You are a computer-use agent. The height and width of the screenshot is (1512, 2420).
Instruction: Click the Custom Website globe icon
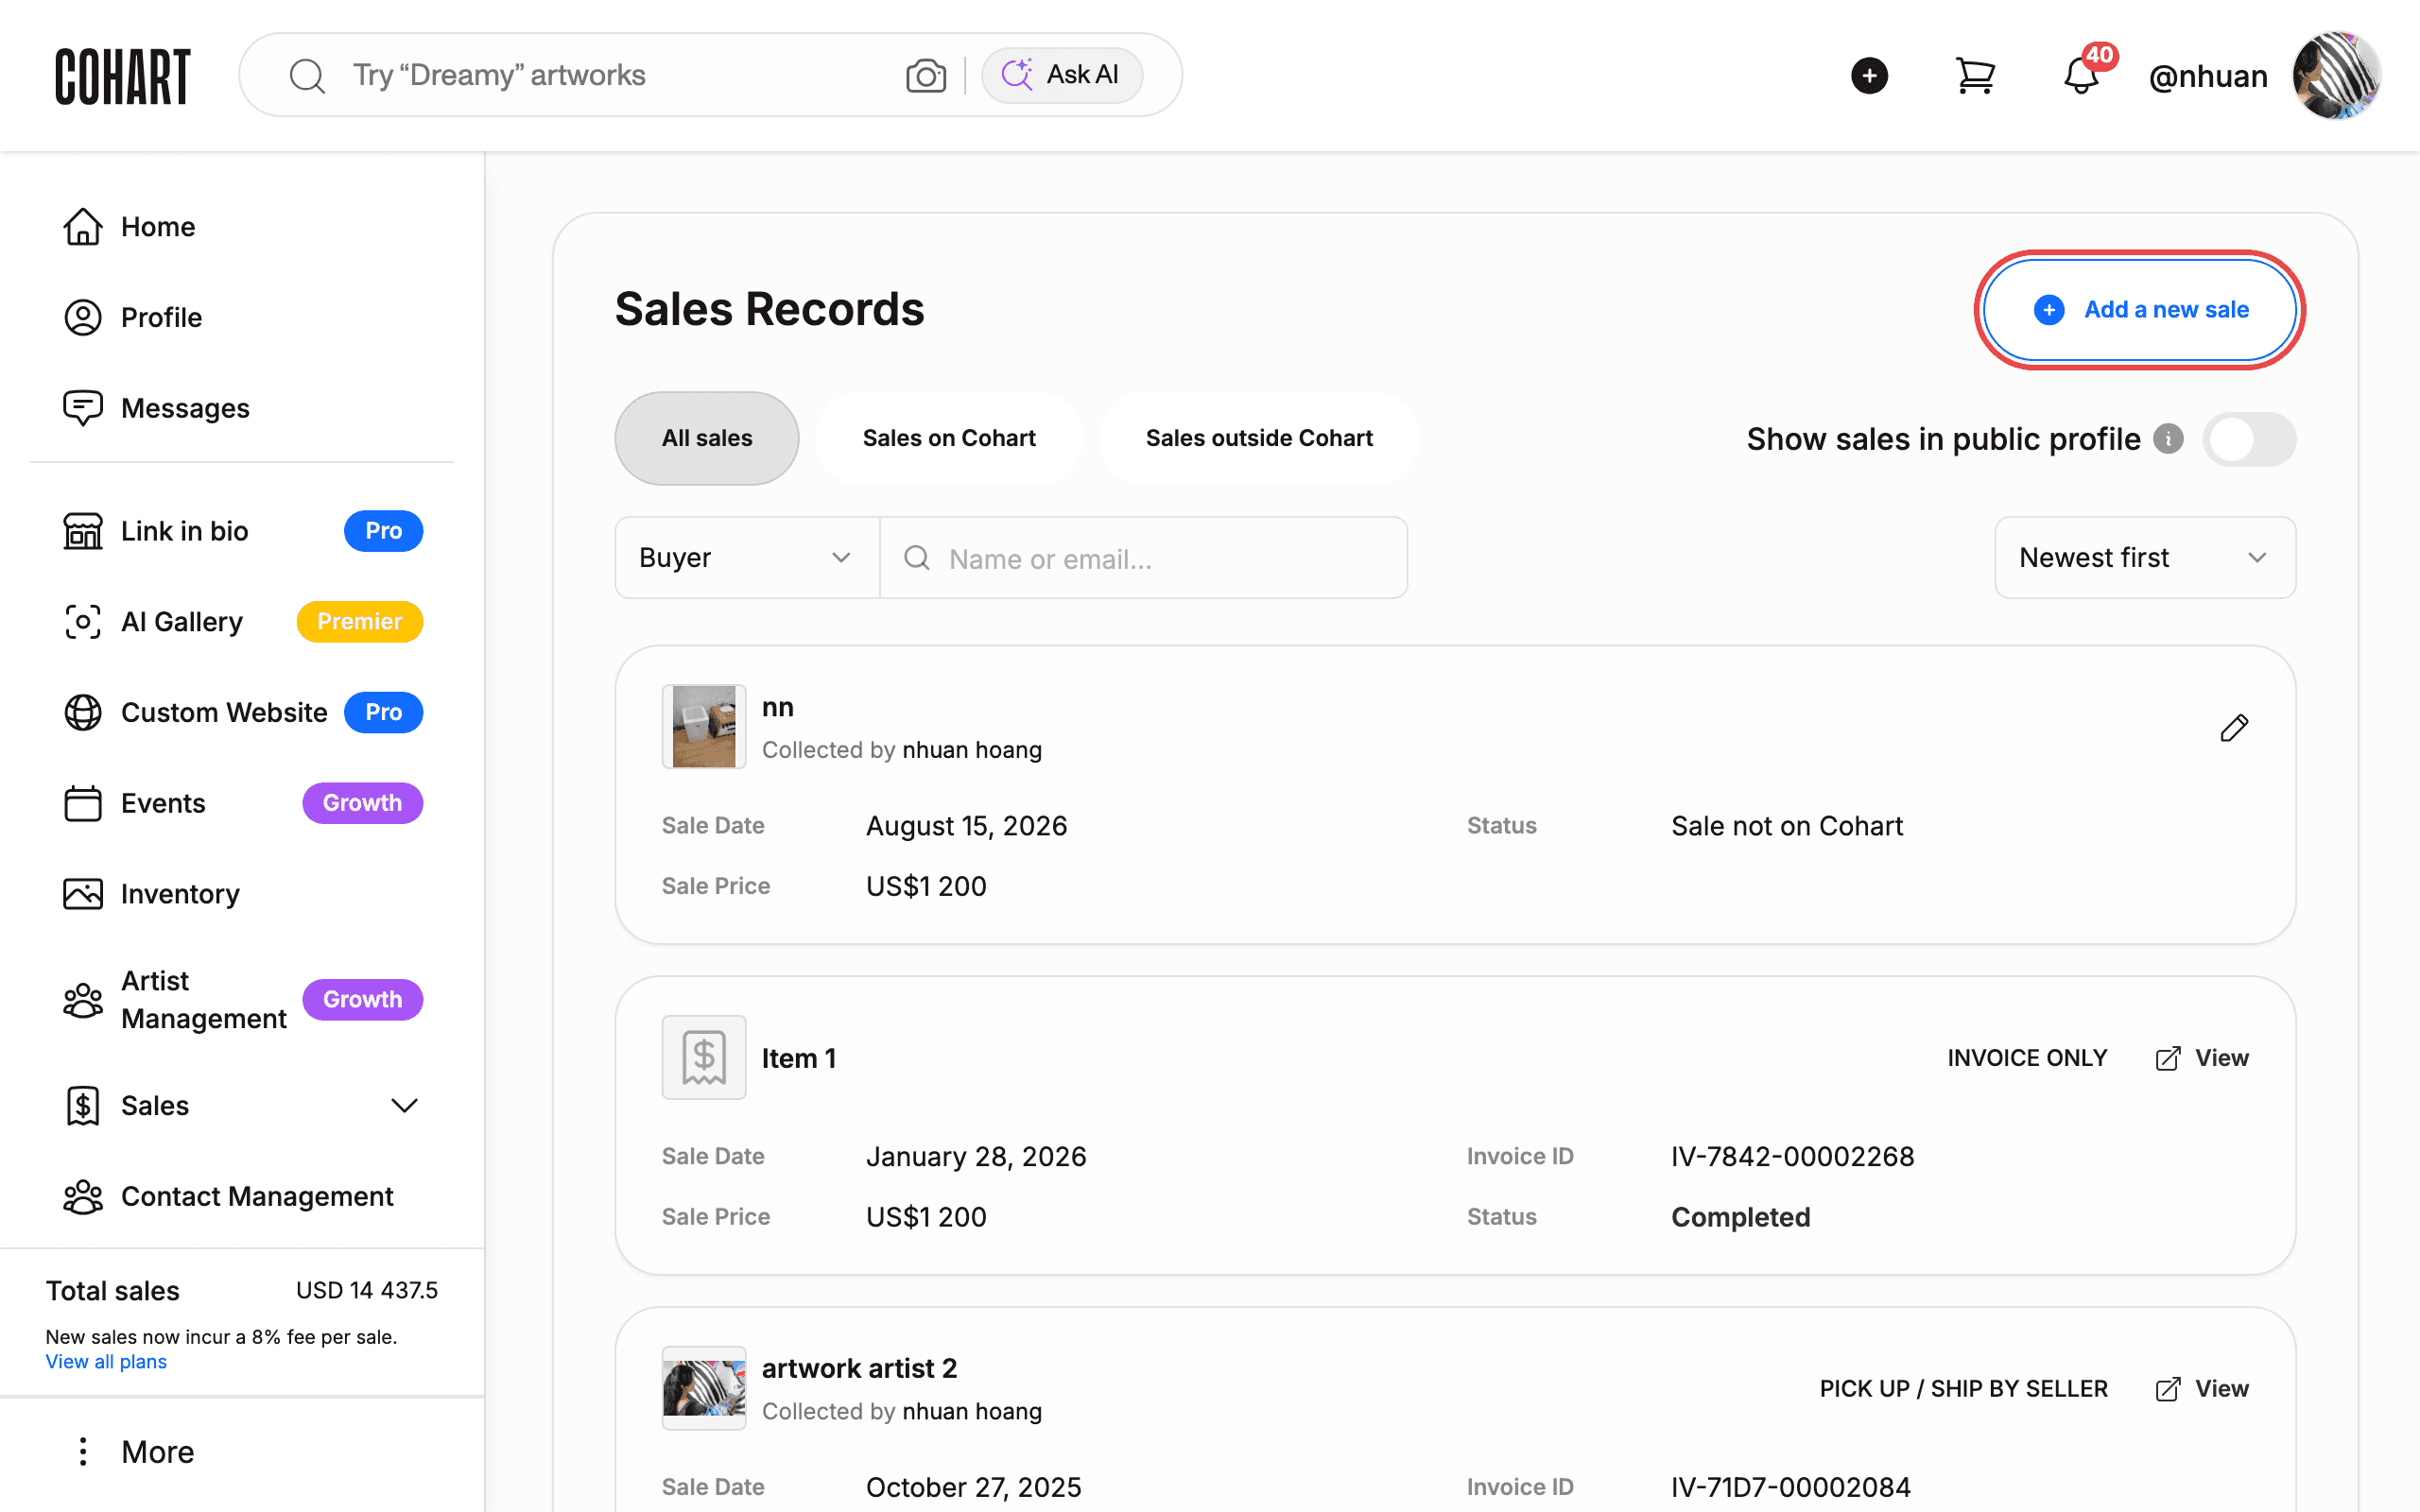click(x=83, y=713)
